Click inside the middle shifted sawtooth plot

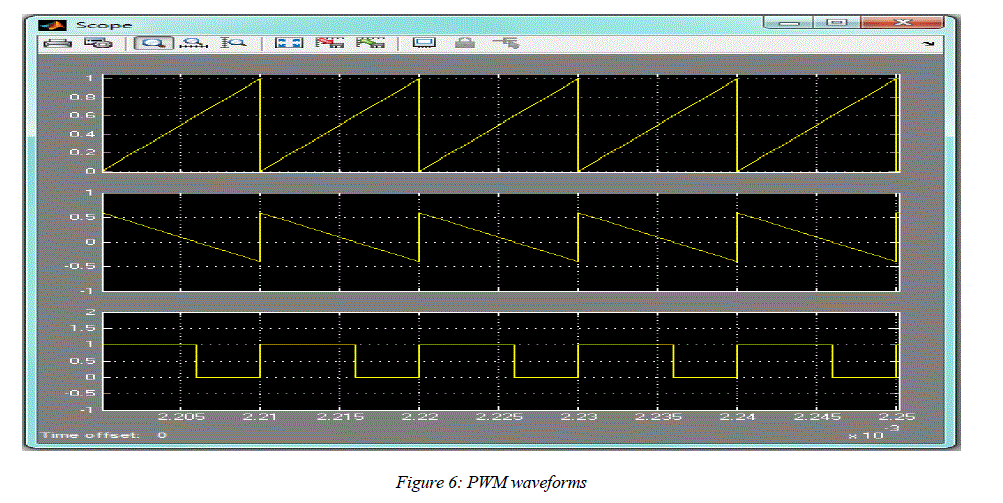[x=500, y=242]
